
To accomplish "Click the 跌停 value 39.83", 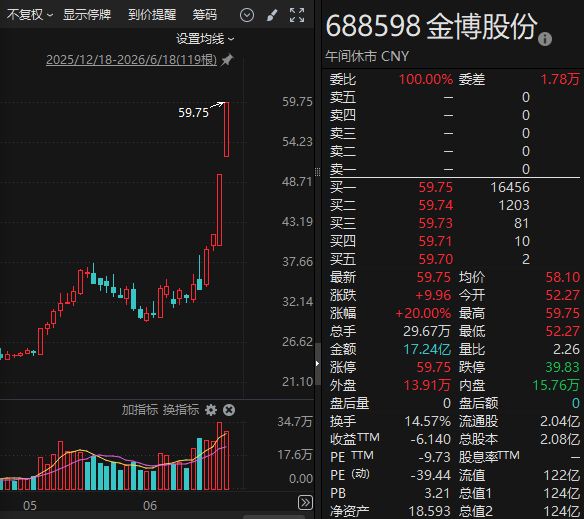I will (562, 367).
